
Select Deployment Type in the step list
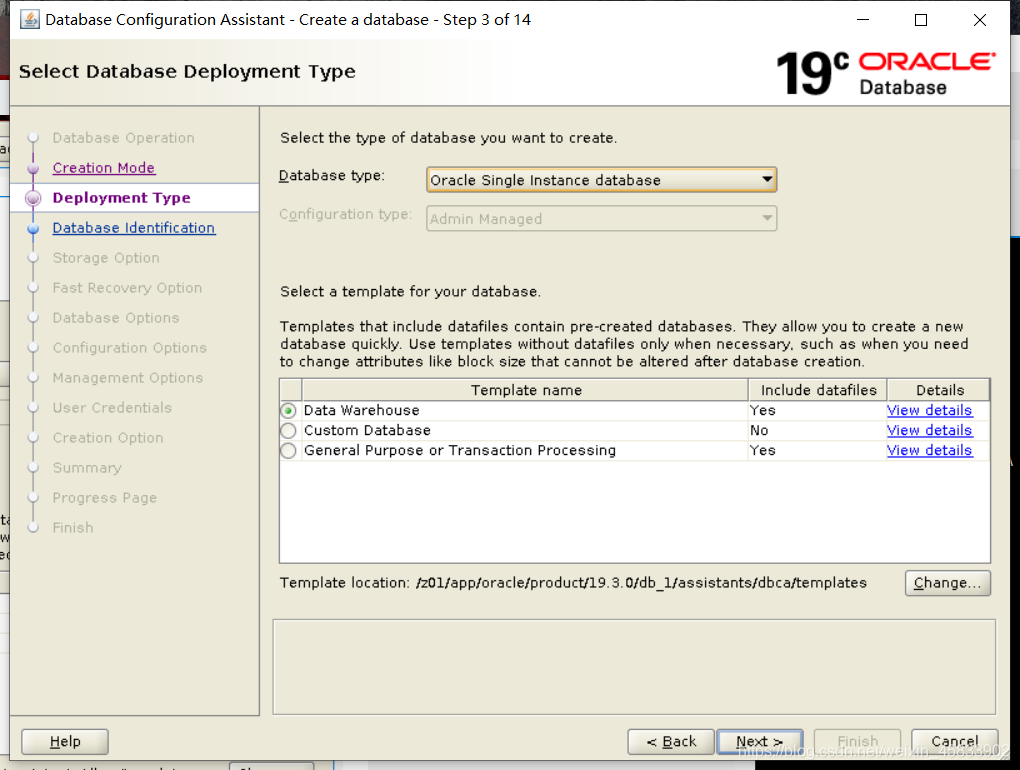(122, 198)
